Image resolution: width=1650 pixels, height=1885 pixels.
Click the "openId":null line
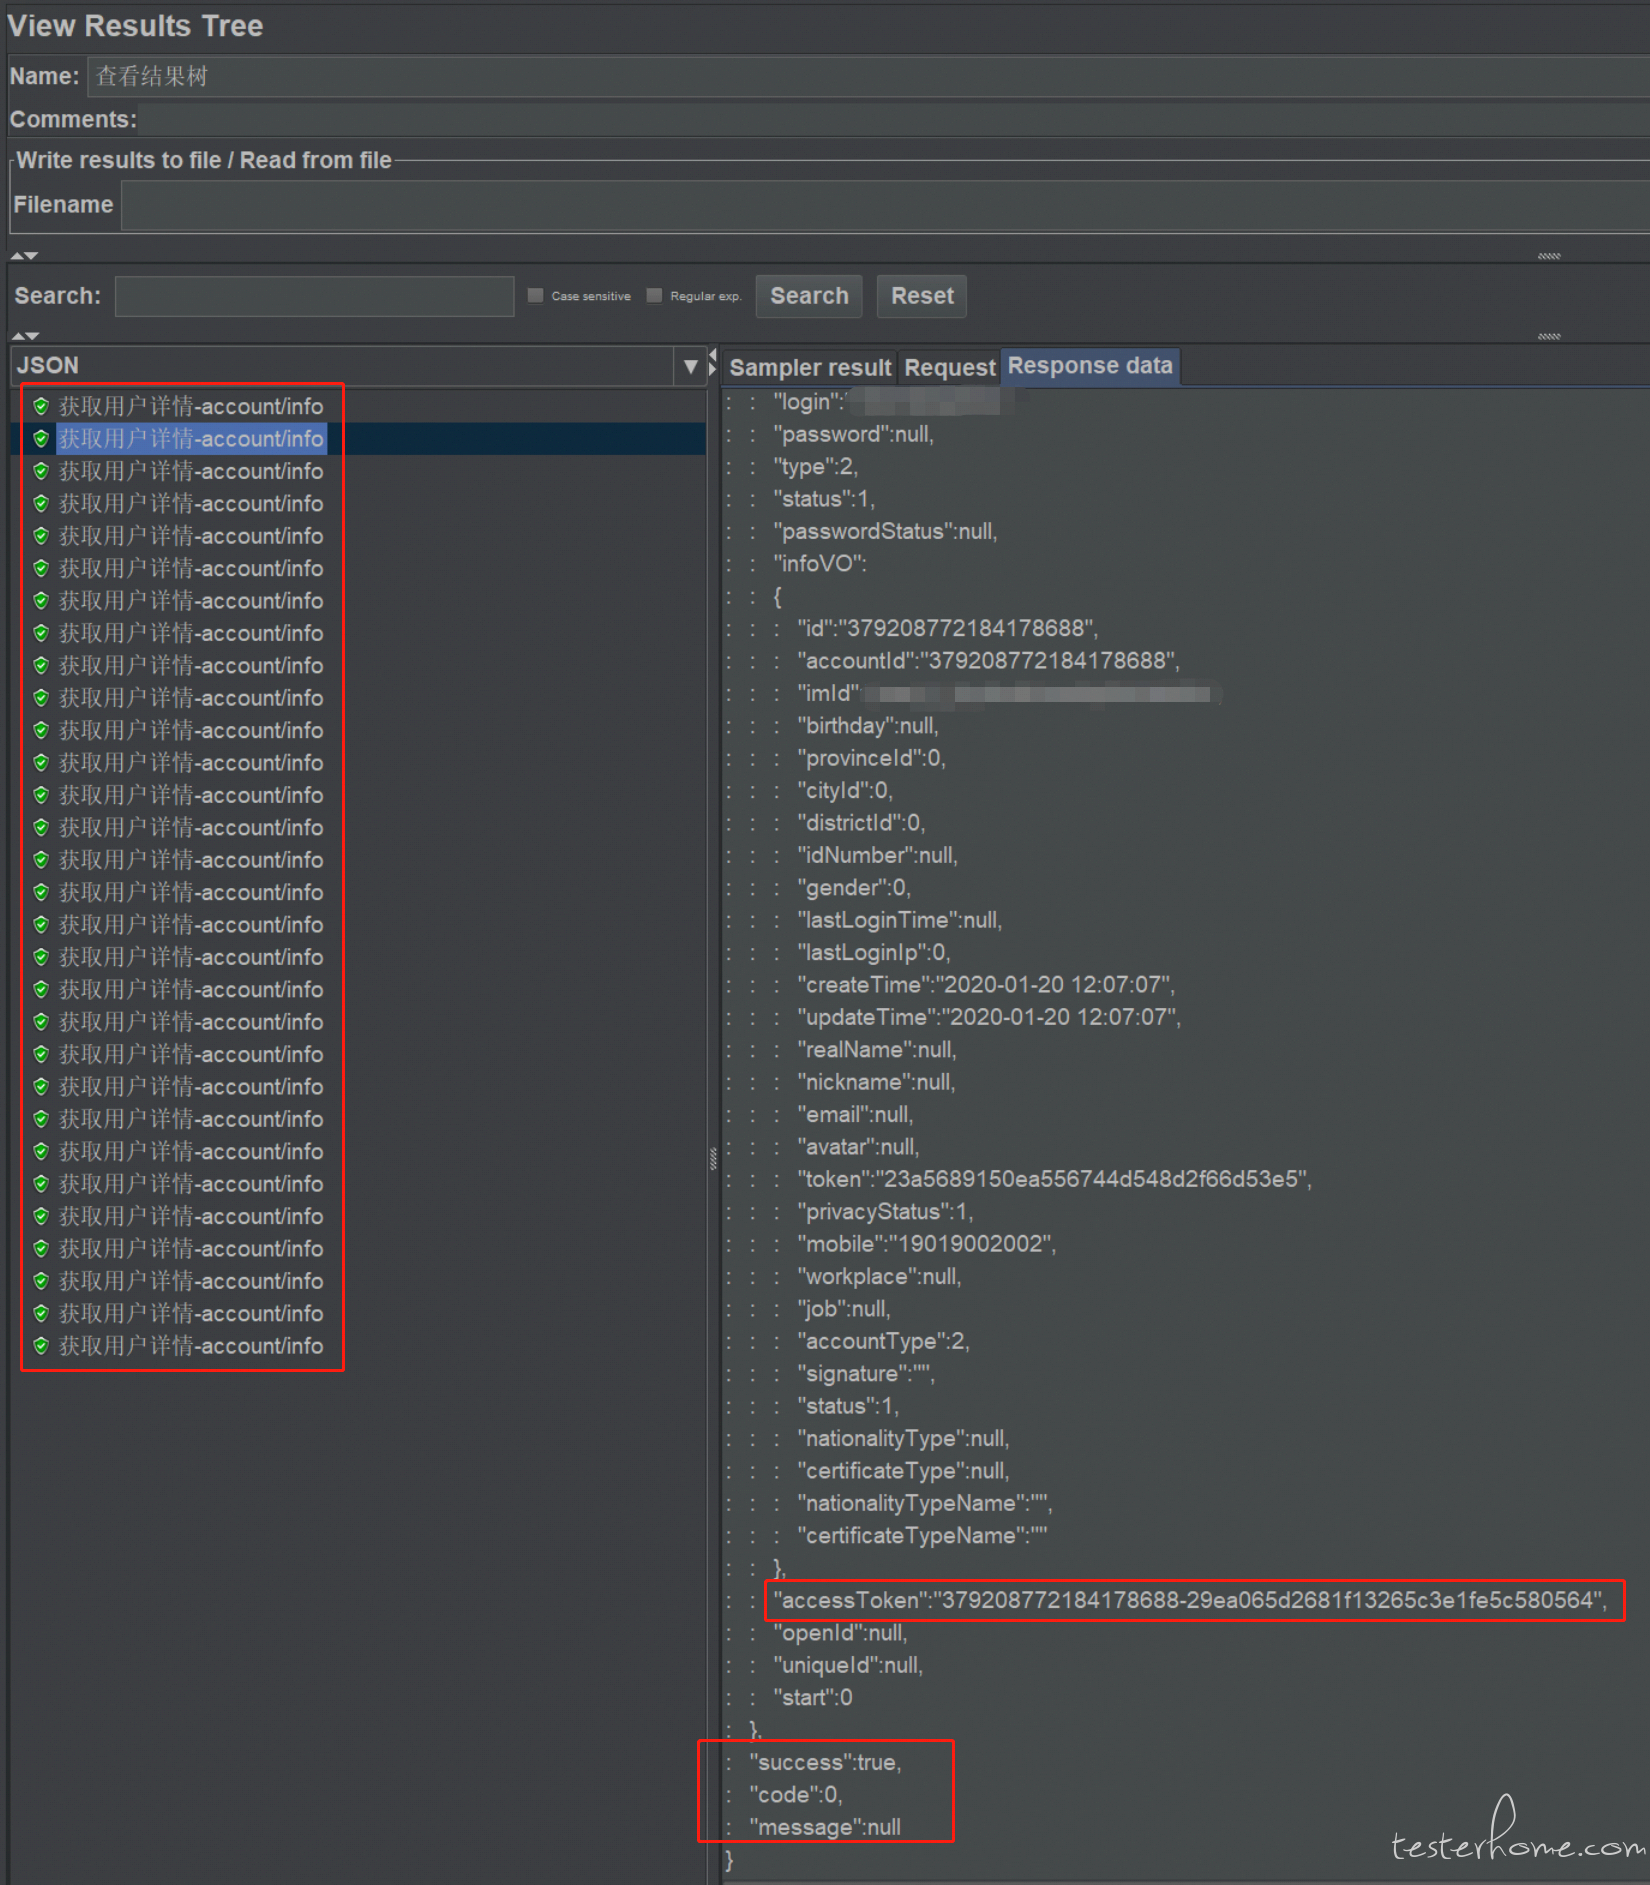840,1633
